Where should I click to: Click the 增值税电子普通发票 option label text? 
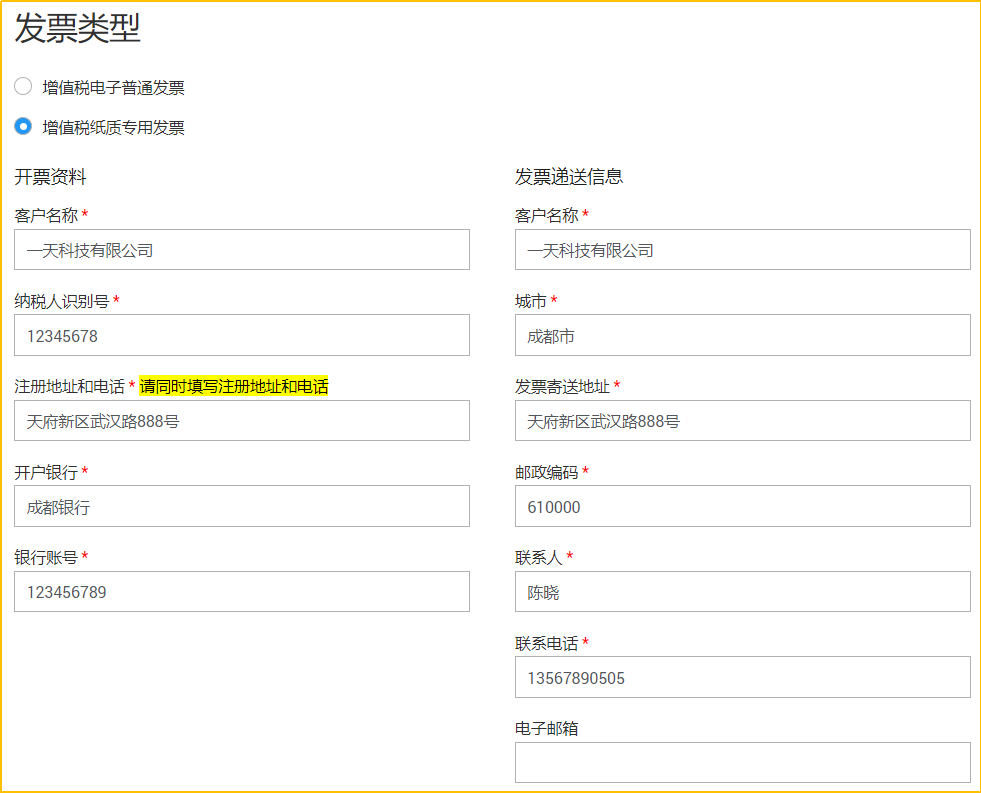click(113, 88)
